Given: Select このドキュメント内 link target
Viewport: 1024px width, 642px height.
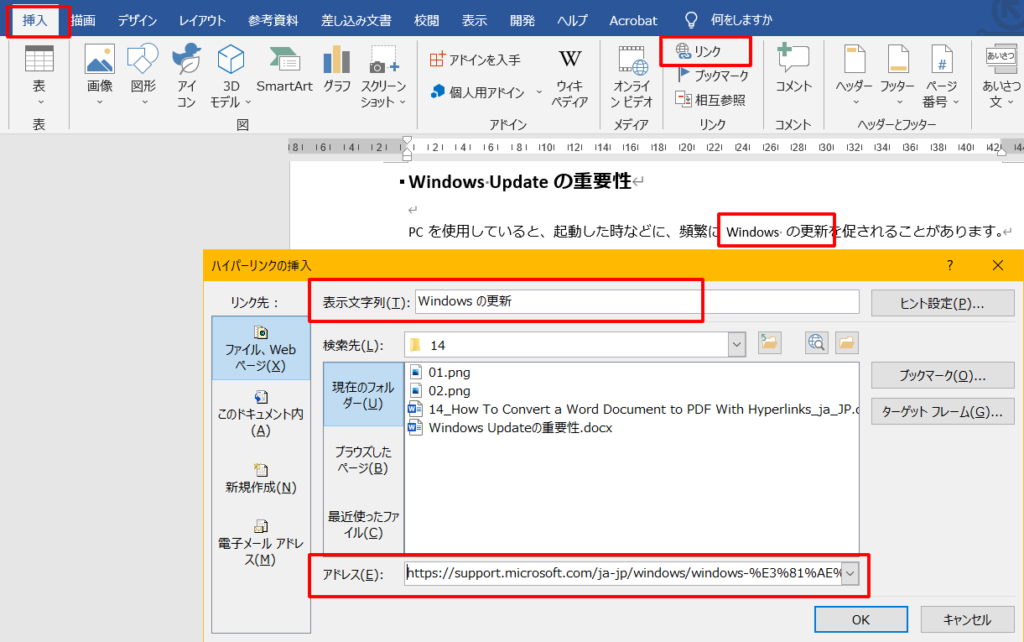Looking at the screenshot, I should 261,414.
